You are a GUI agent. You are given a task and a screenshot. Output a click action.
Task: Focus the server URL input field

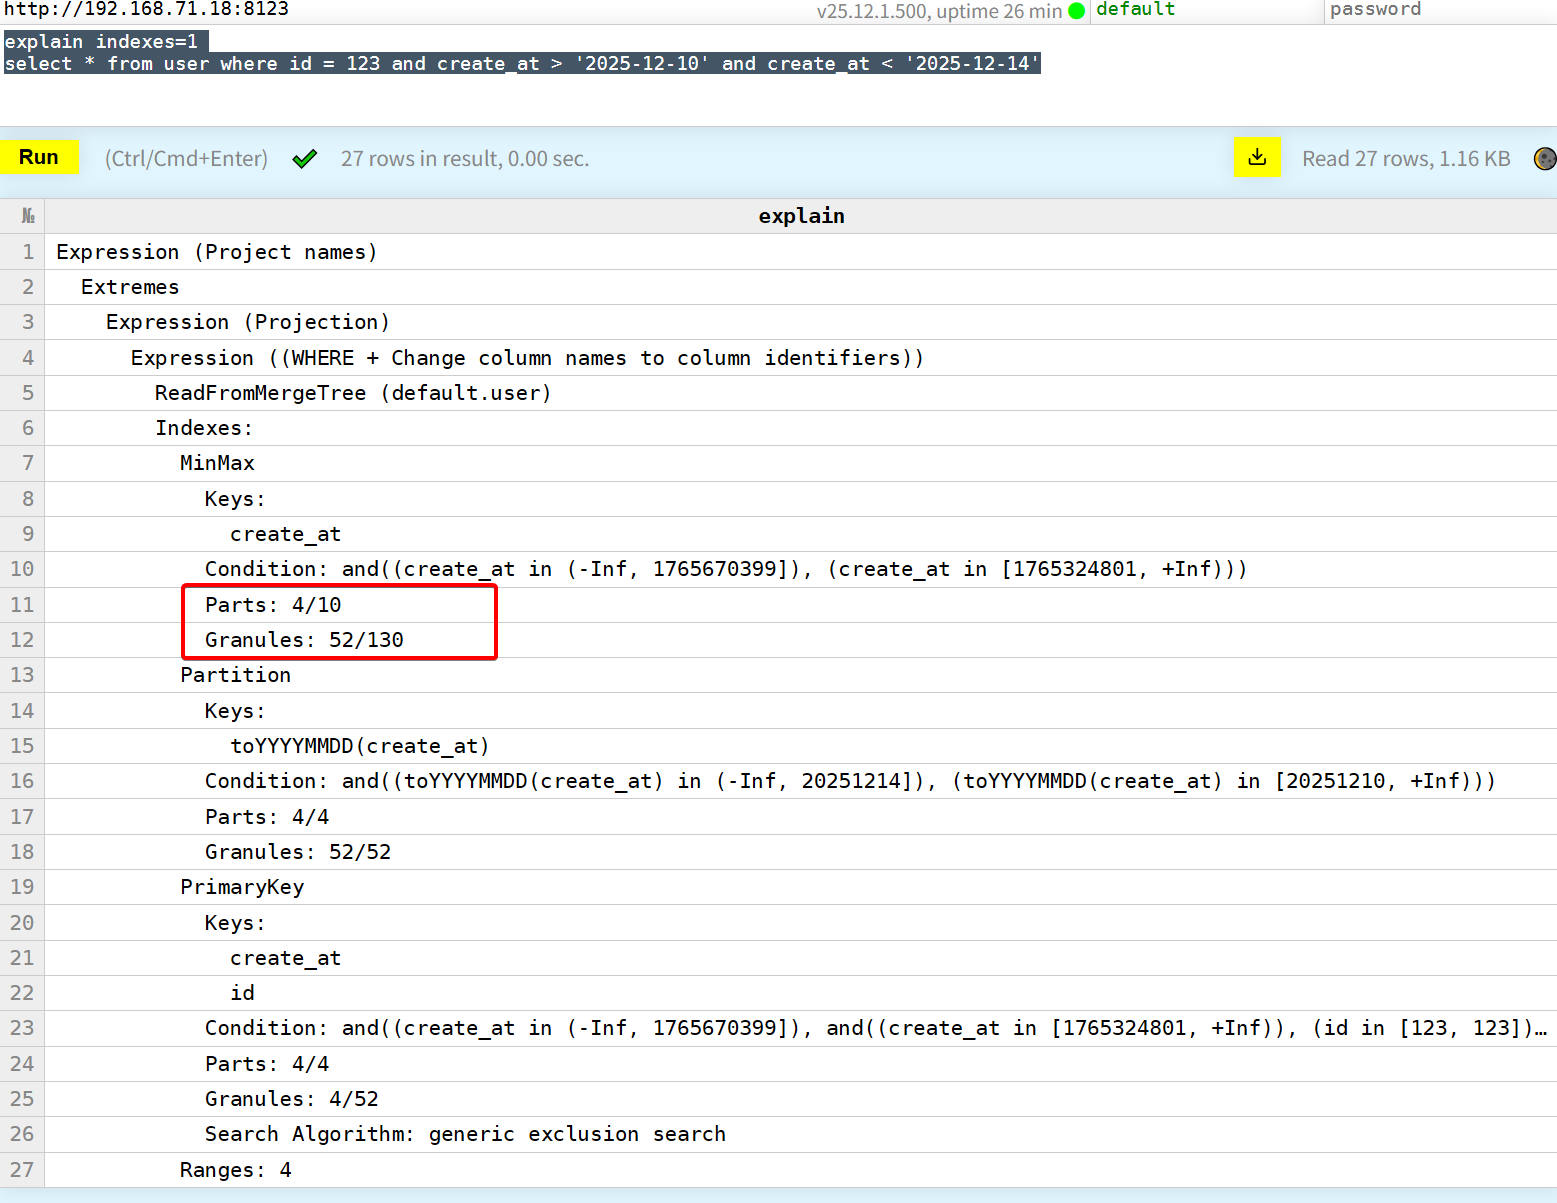(400, 10)
